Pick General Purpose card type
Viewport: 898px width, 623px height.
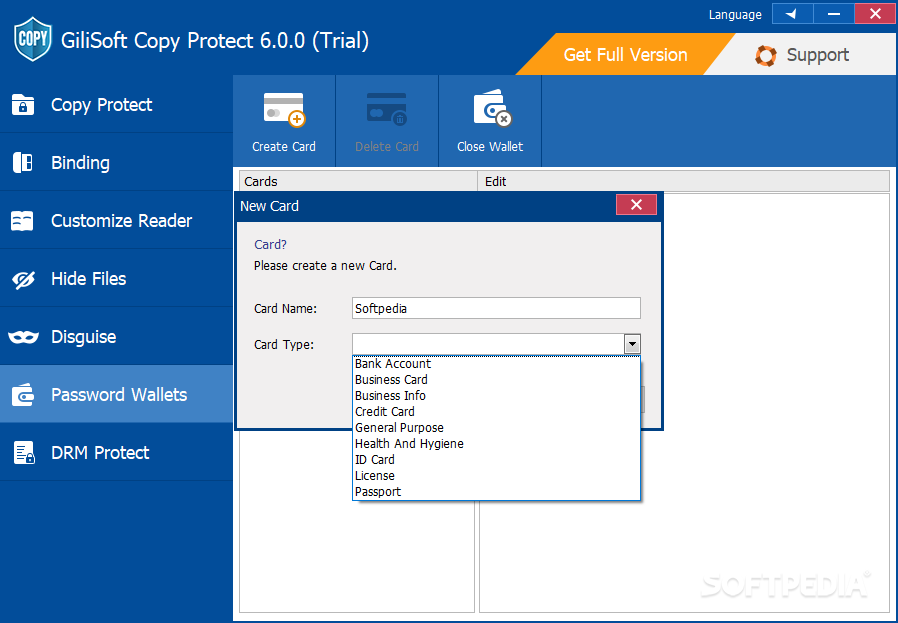[x=496, y=428]
